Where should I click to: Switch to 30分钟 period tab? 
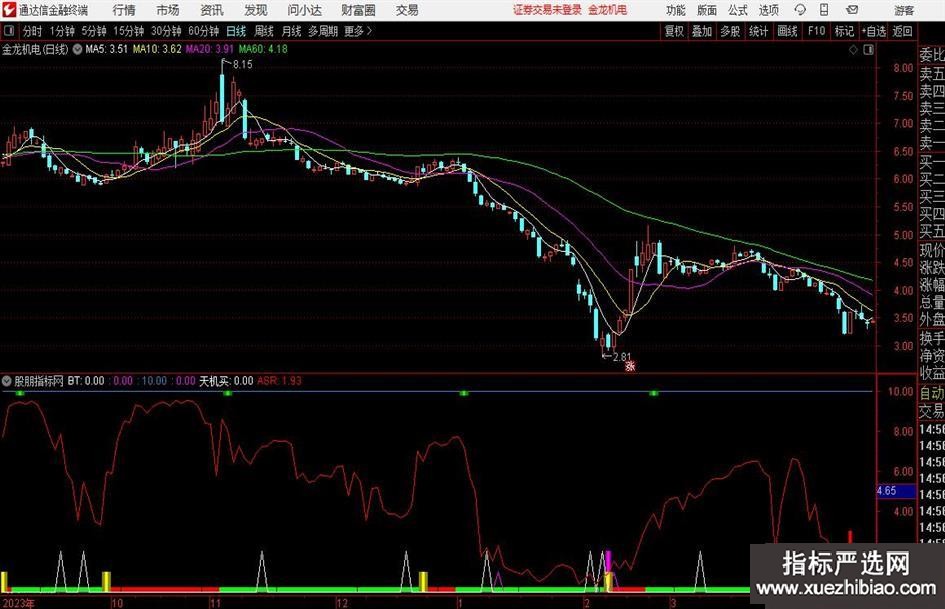(x=166, y=31)
